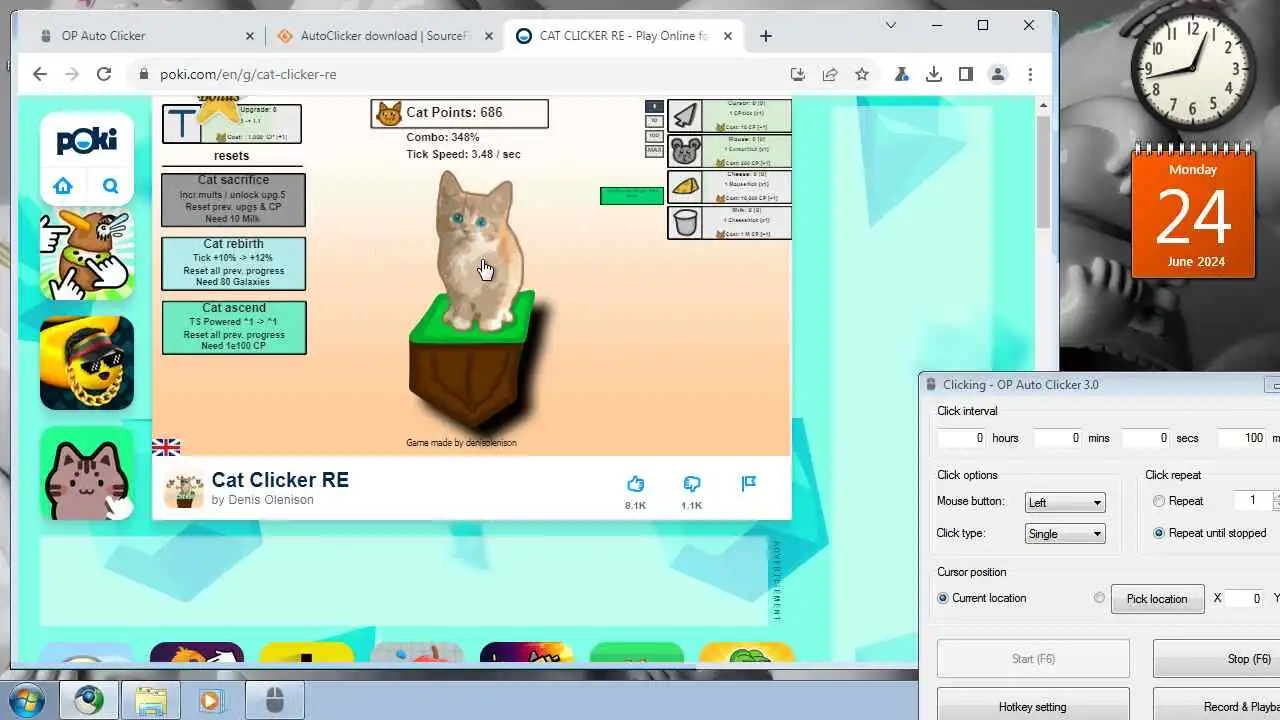Bookmark this page with star icon

pyautogui.click(x=862, y=74)
